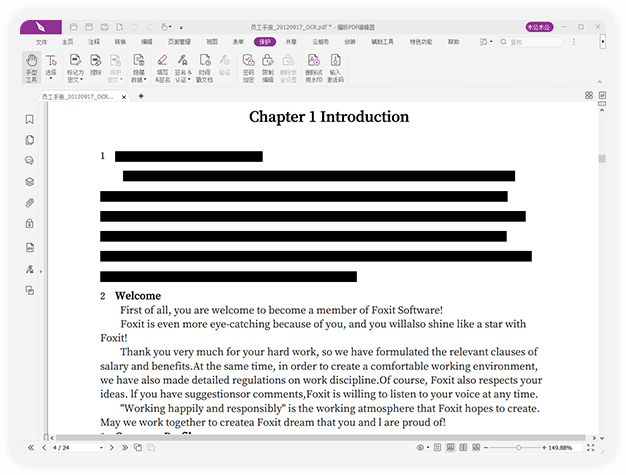The image size is (626, 475).
Task: Click the purple account button in title bar
Action: point(539,27)
